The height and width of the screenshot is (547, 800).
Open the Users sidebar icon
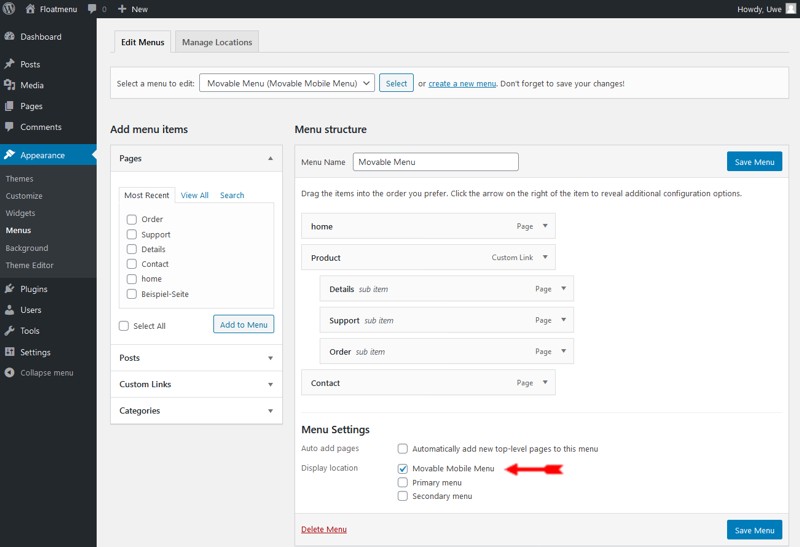click(9, 309)
